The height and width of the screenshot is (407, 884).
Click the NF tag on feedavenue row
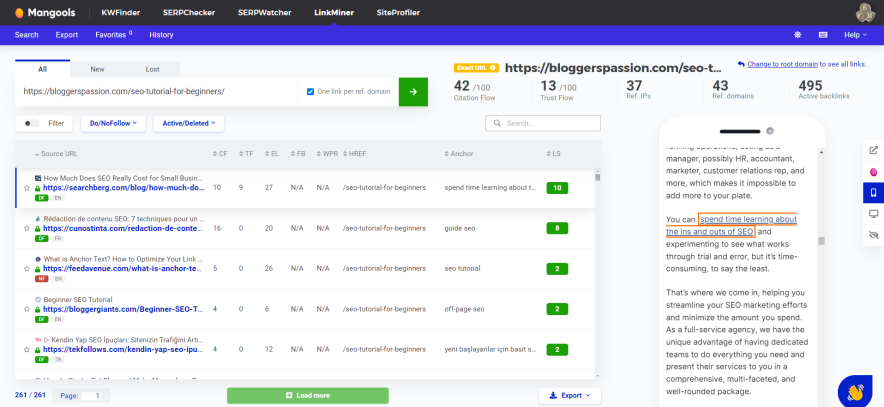[41, 278]
